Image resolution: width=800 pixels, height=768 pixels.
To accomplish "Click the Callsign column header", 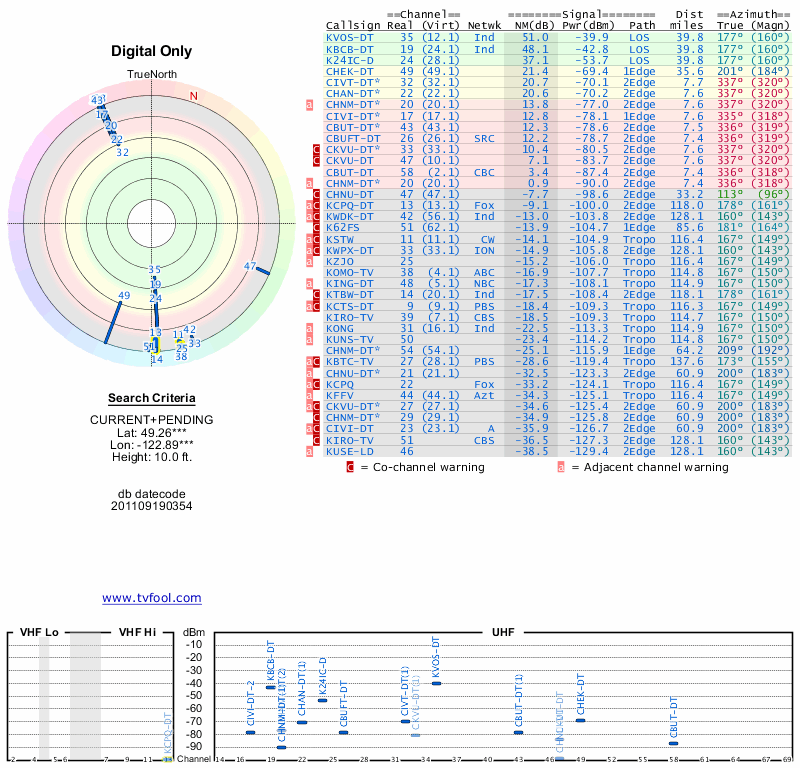I will [x=353, y=26].
